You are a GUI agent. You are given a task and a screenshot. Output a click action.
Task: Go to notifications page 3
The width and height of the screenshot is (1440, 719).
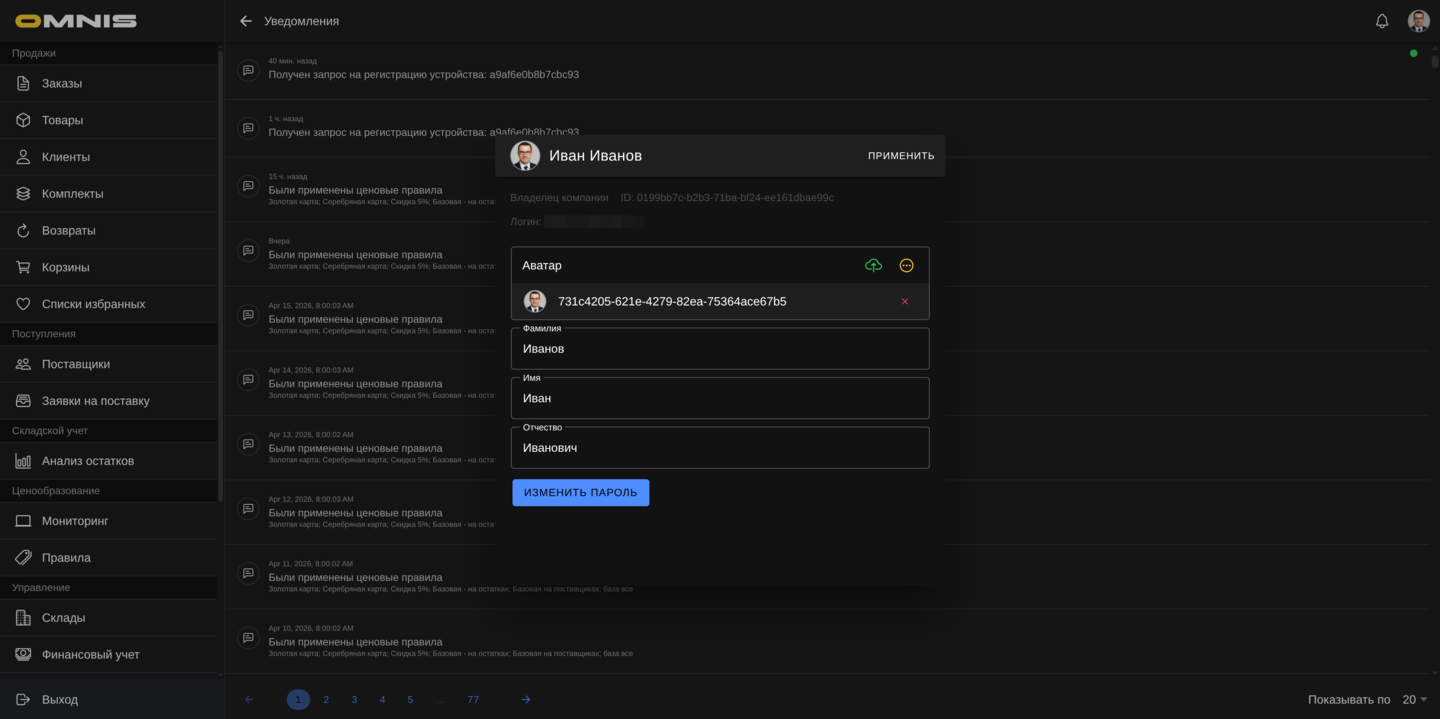[x=354, y=700]
